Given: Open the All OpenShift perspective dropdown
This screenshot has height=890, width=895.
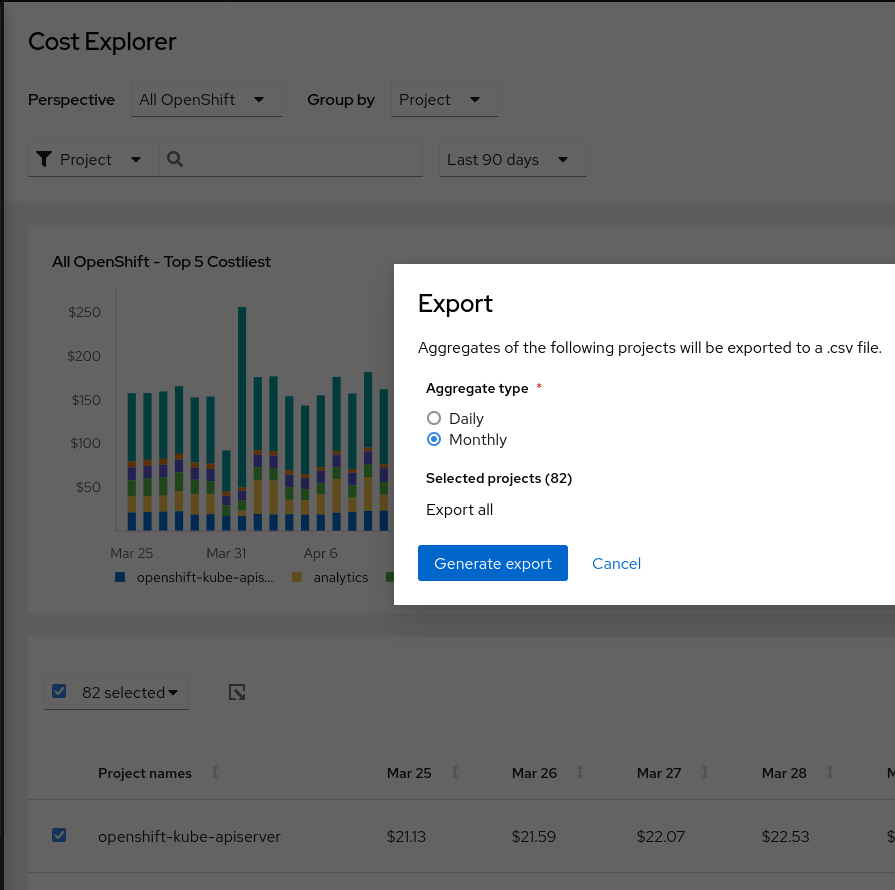Looking at the screenshot, I should tap(206, 100).
